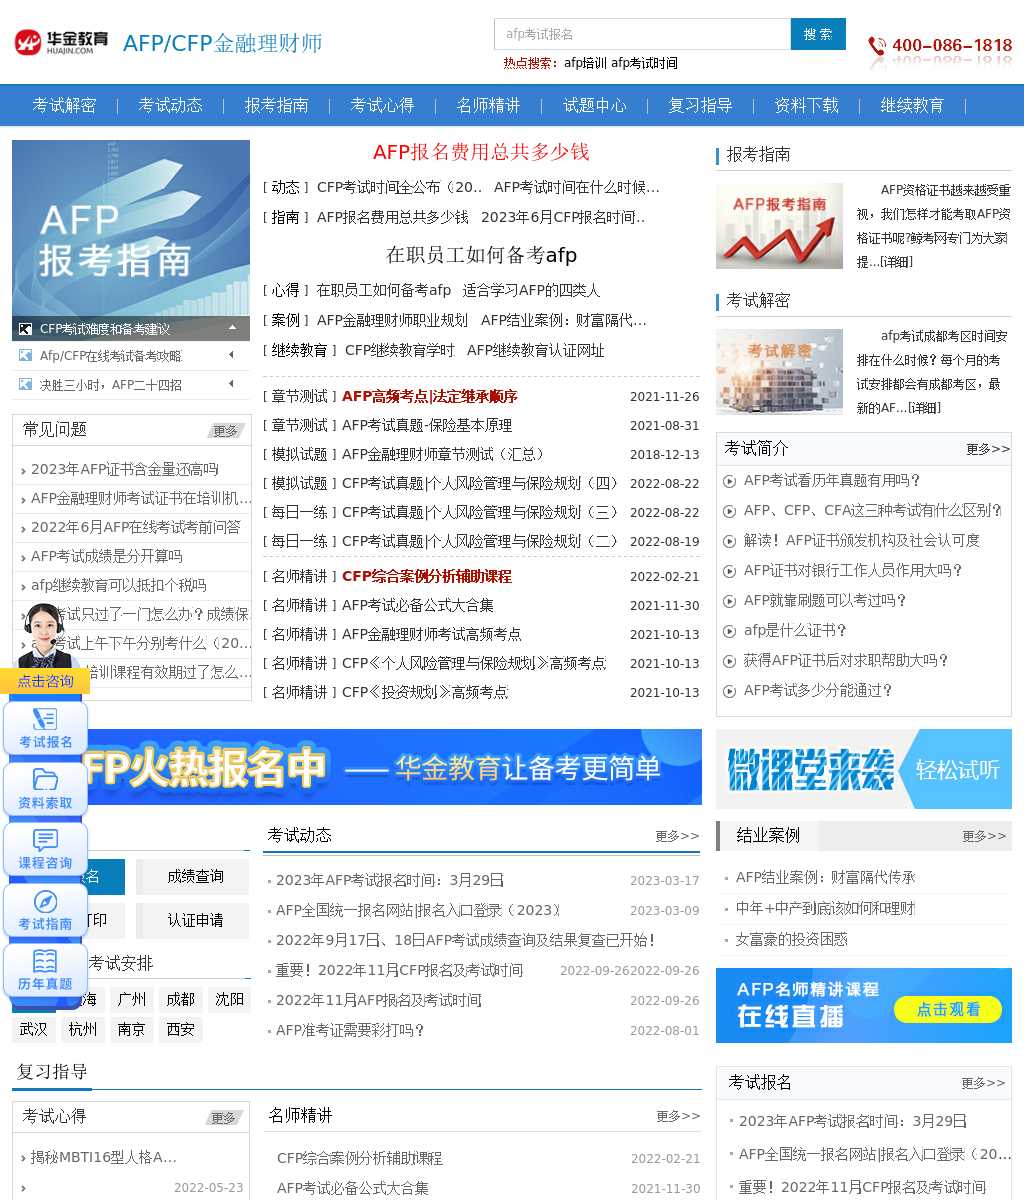The width and height of the screenshot is (1024, 1200).
Task: Open the 考试解密 navigation menu
Action: (64, 105)
